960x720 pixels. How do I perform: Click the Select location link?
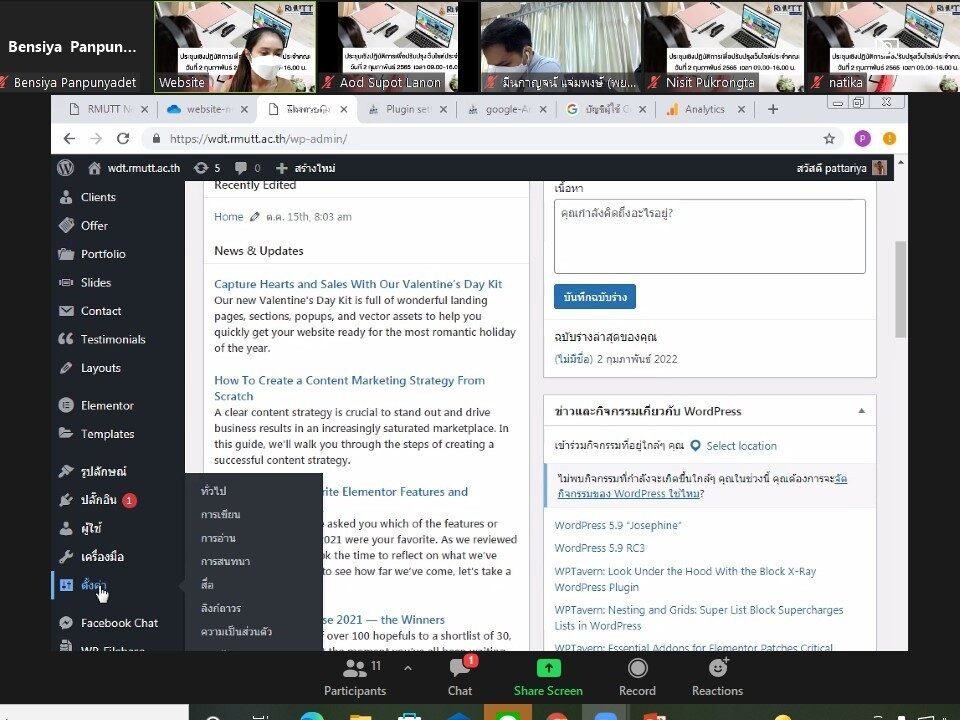[x=741, y=446]
